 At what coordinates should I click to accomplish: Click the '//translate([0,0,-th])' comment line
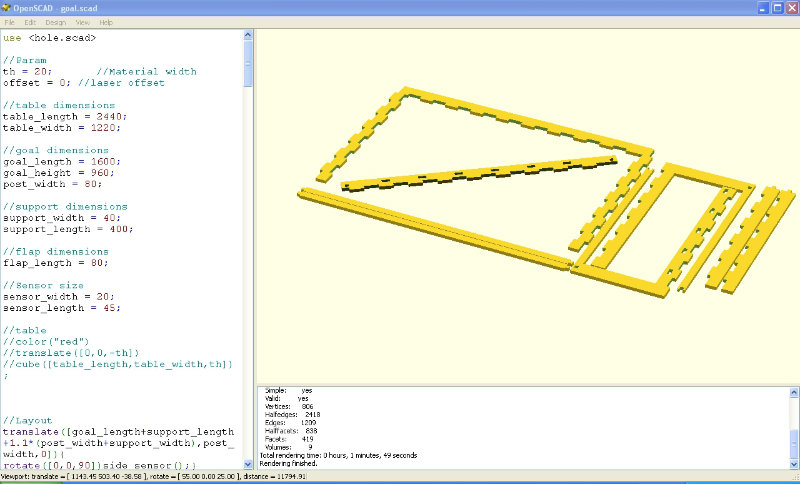coord(71,352)
